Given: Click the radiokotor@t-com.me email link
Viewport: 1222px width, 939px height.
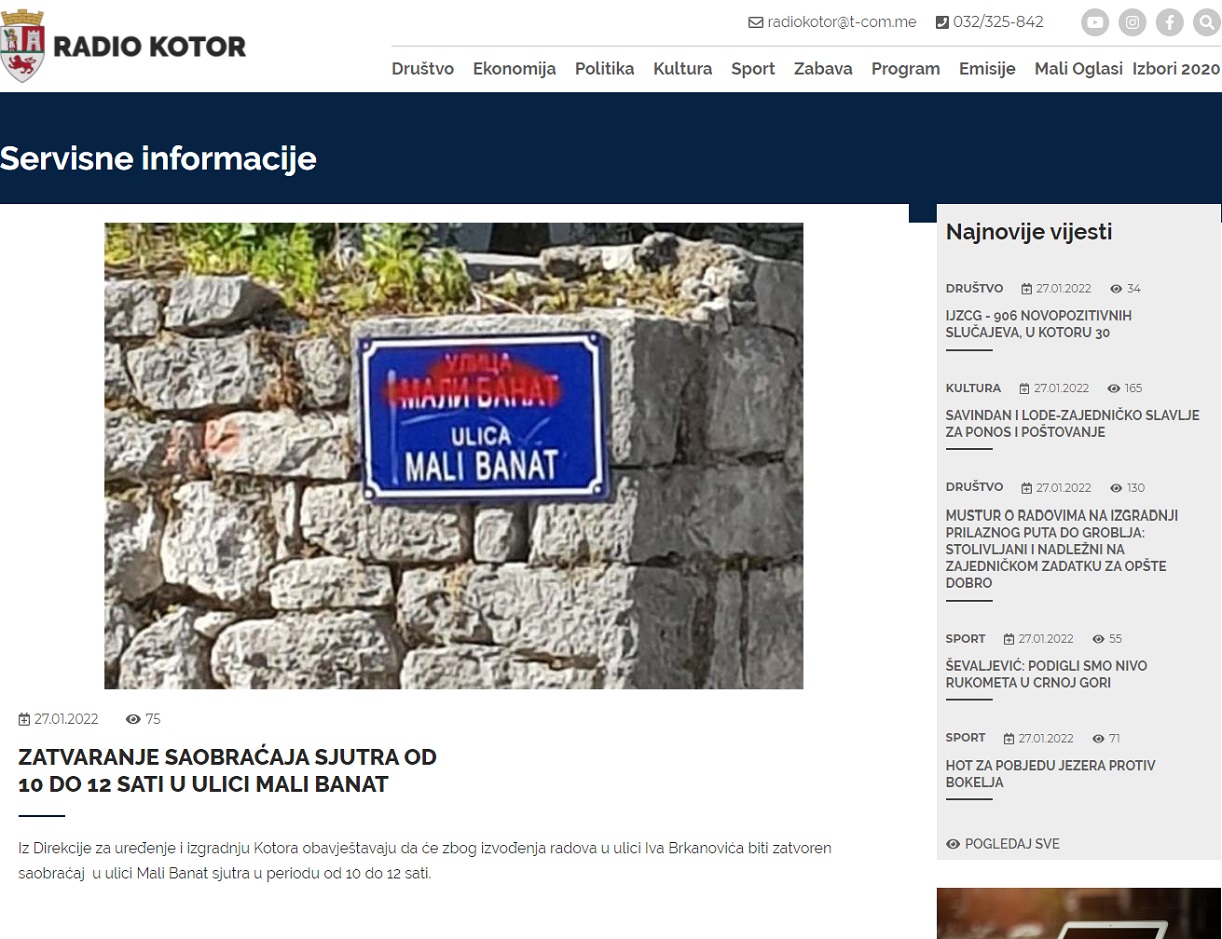Looking at the screenshot, I should [842, 22].
